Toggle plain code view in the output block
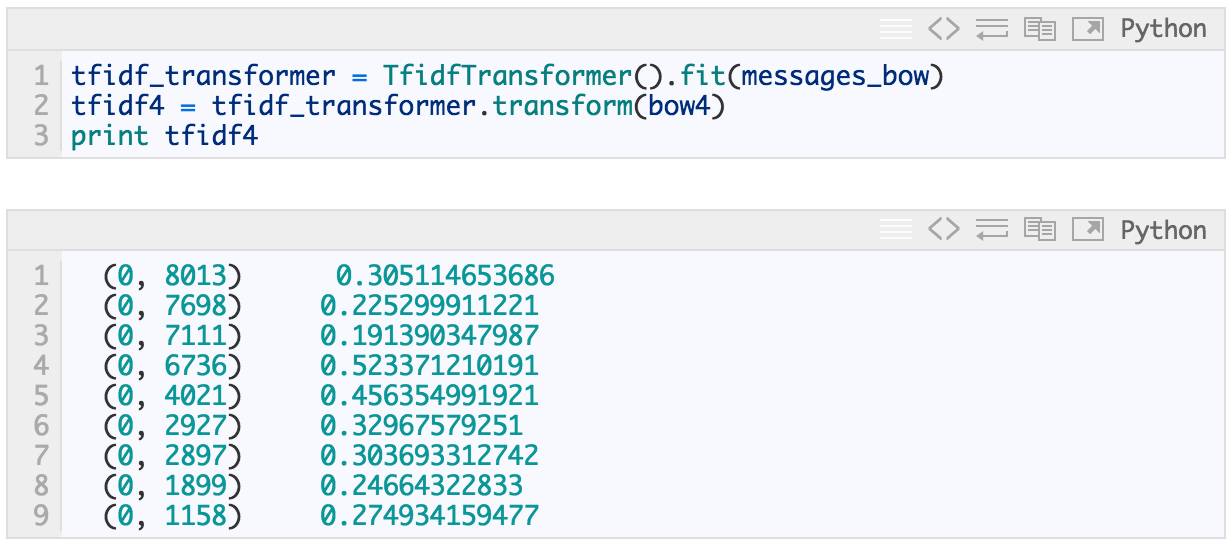This screenshot has height=548, width=1232. tap(943, 231)
